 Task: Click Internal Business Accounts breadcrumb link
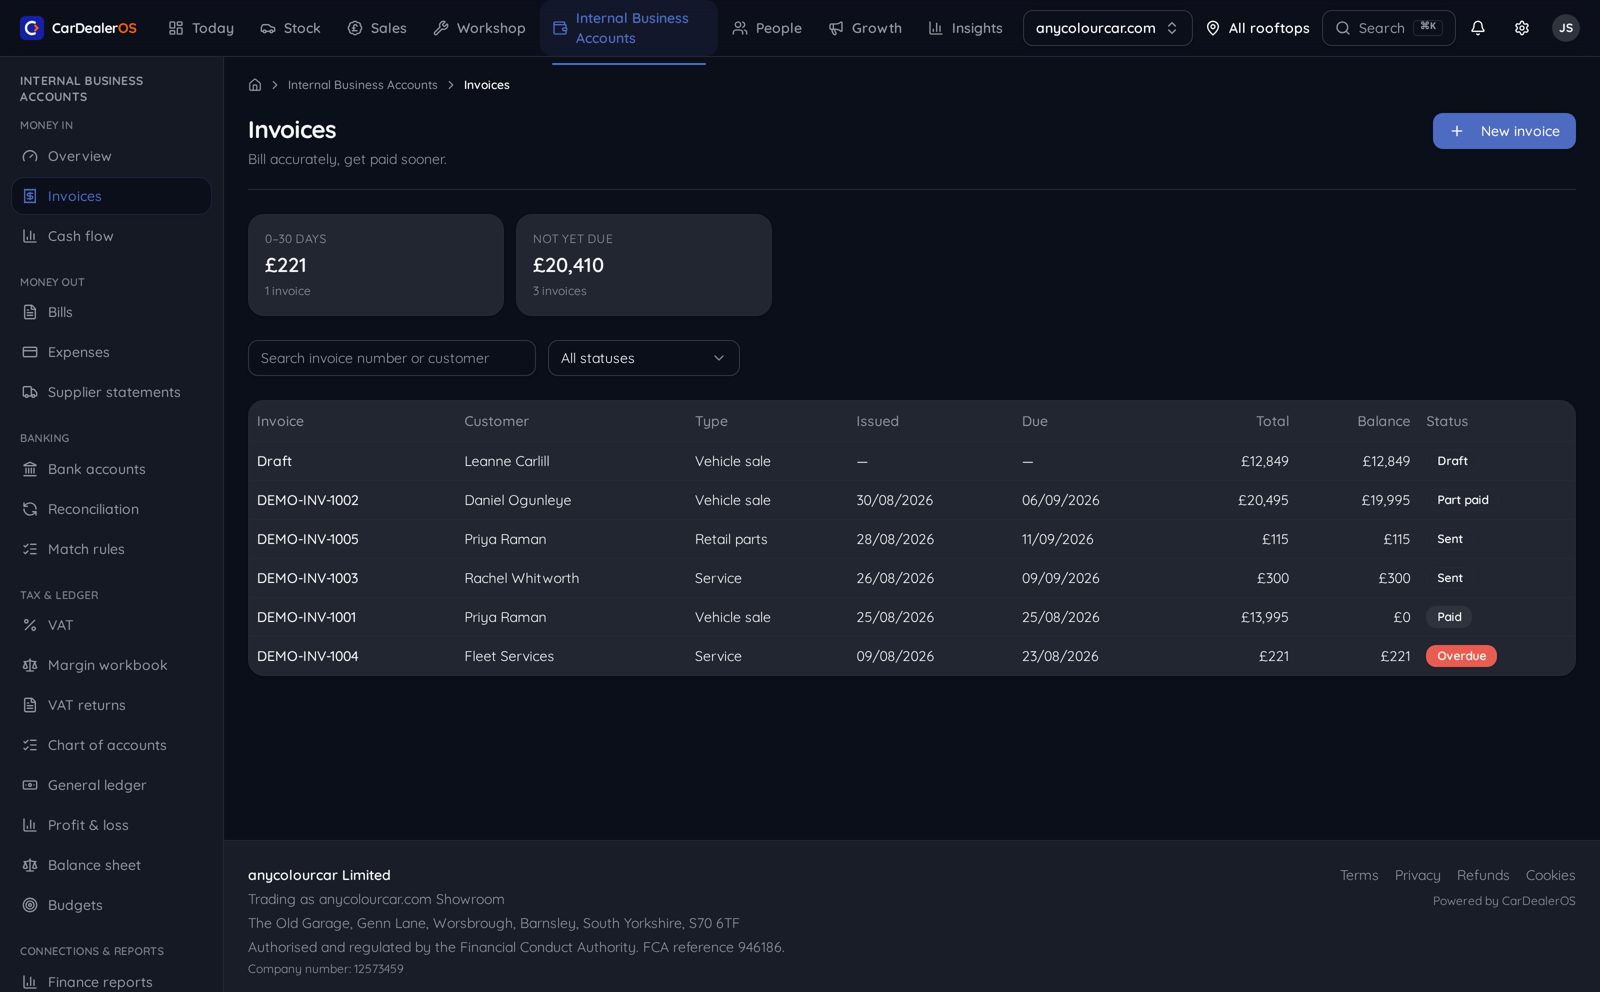(x=362, y=85)
